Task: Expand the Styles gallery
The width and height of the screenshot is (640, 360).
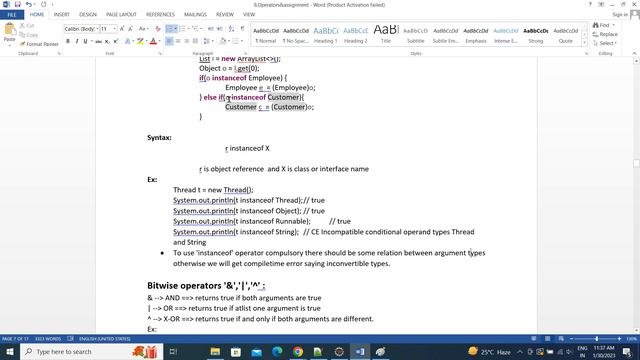Action: [584, 42]
